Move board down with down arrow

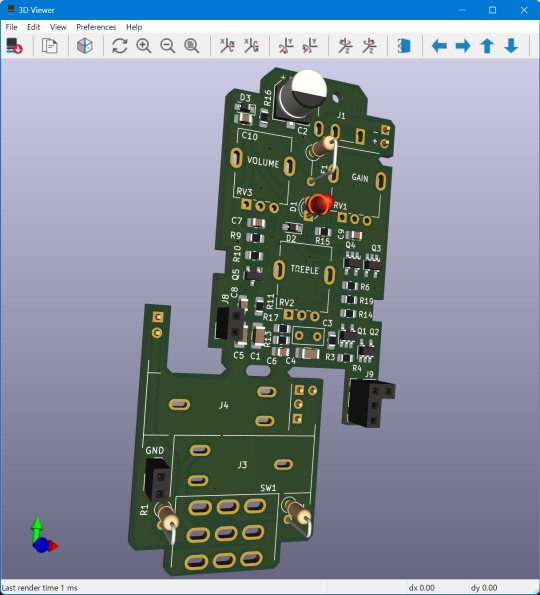click(x=511, y=46)
